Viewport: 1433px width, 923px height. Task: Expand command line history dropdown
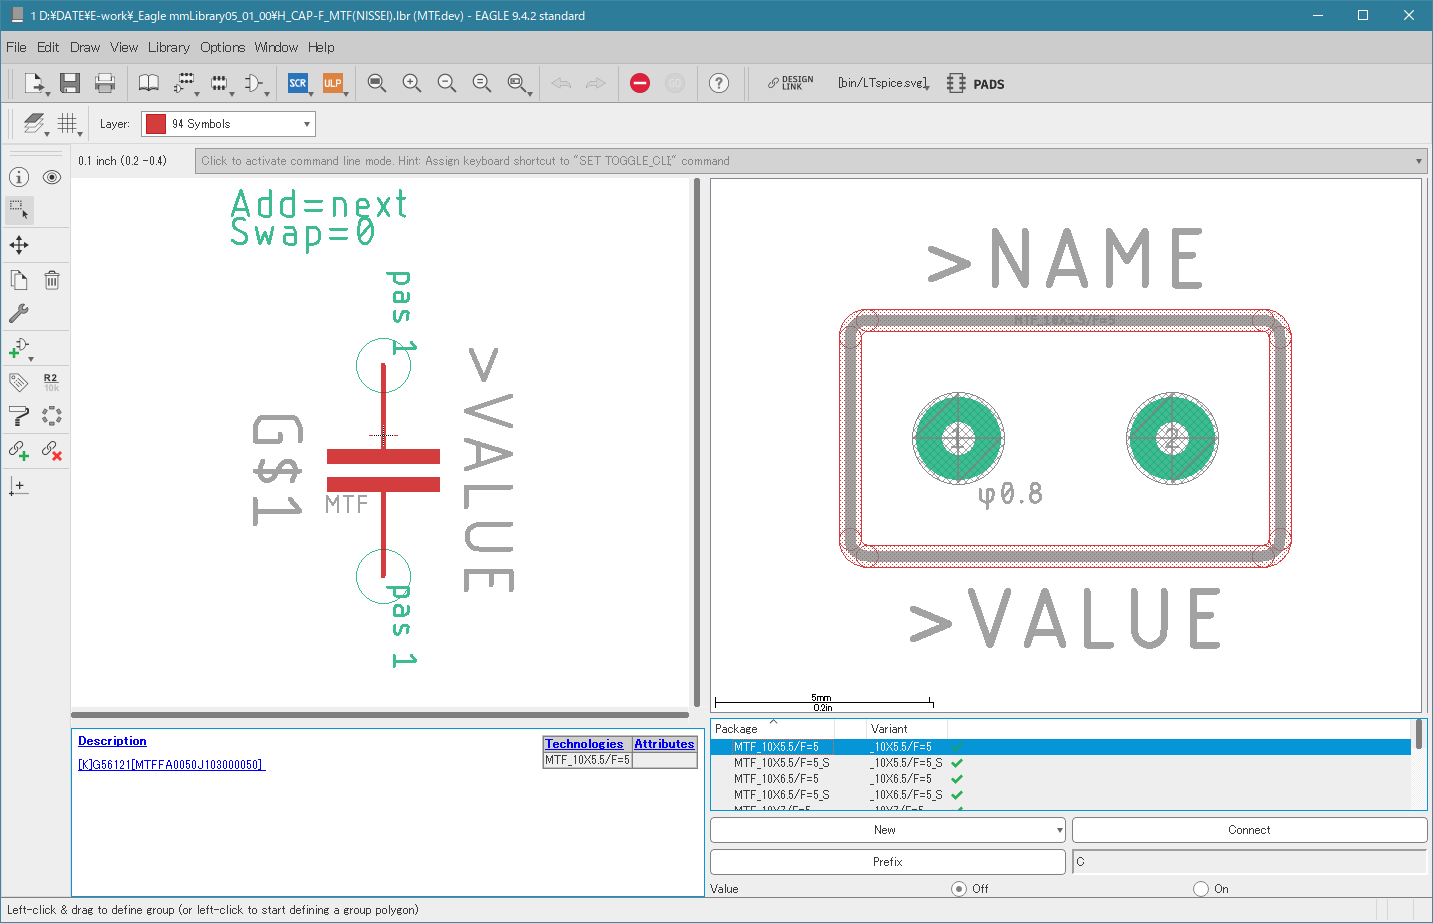[1418, 161]
